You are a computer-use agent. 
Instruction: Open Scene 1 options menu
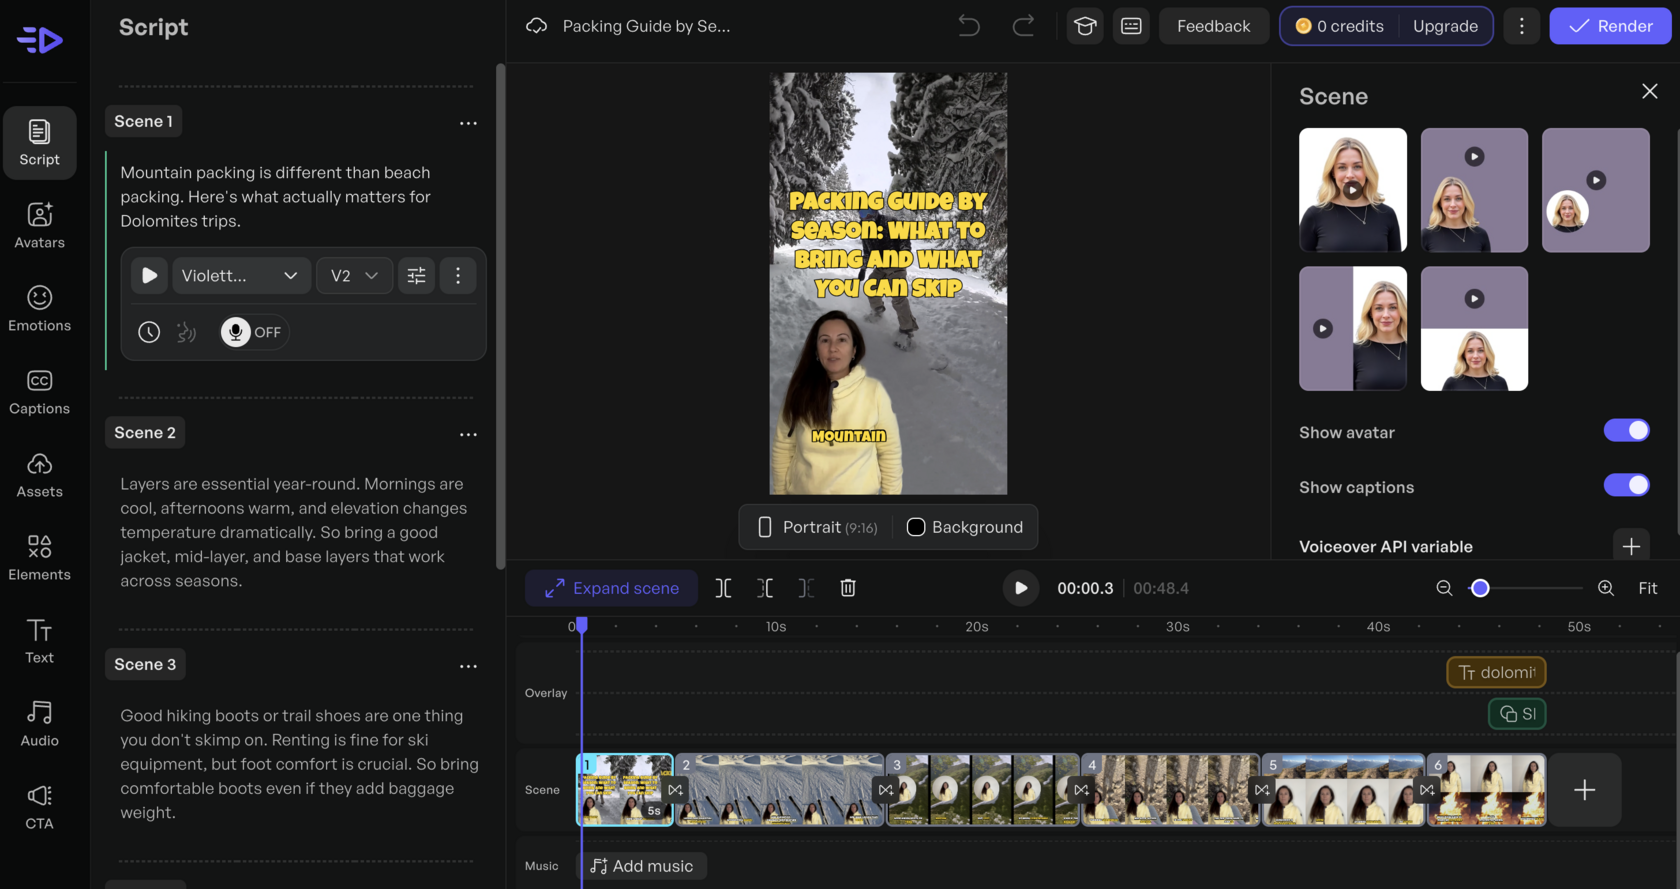coord(468,123)
